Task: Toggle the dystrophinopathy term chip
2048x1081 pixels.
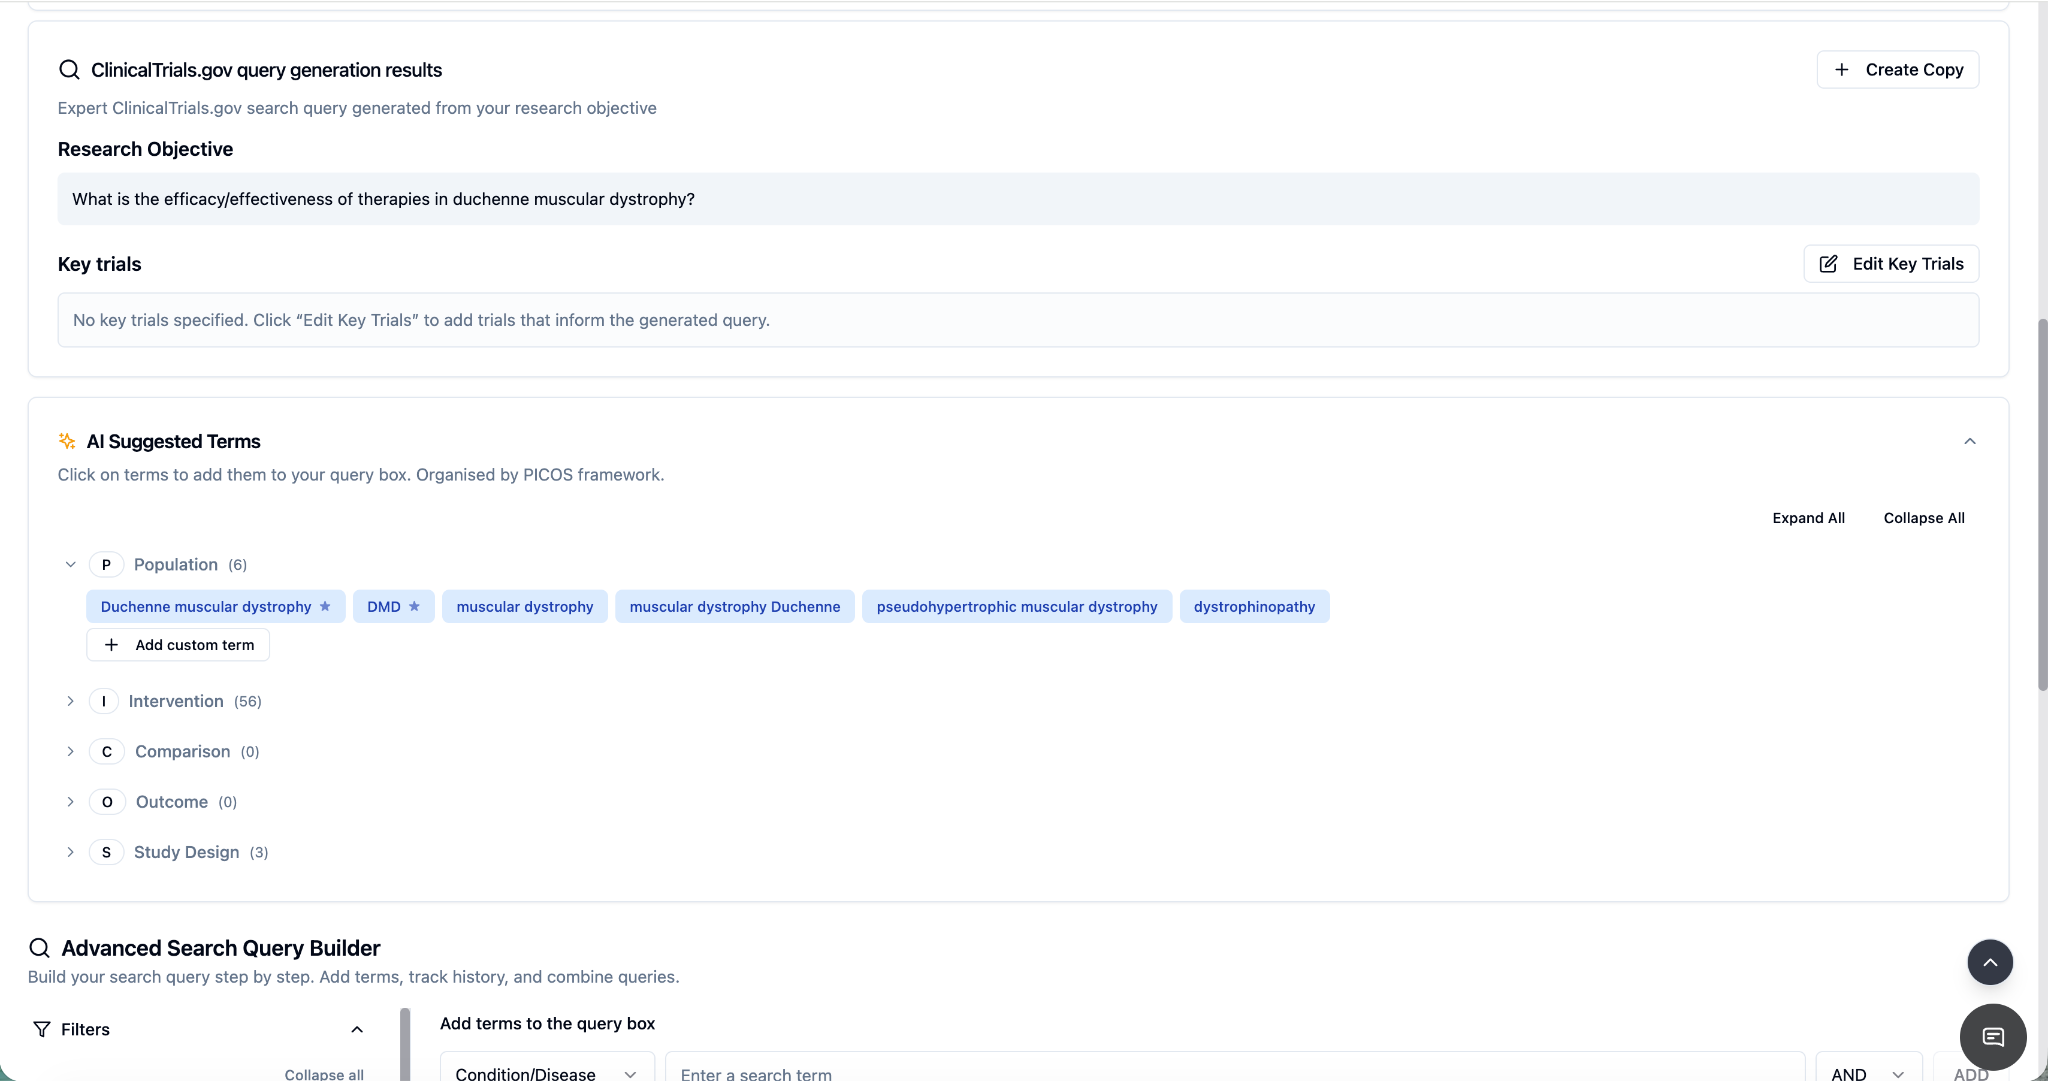Action: click(x=1254, y=607)
